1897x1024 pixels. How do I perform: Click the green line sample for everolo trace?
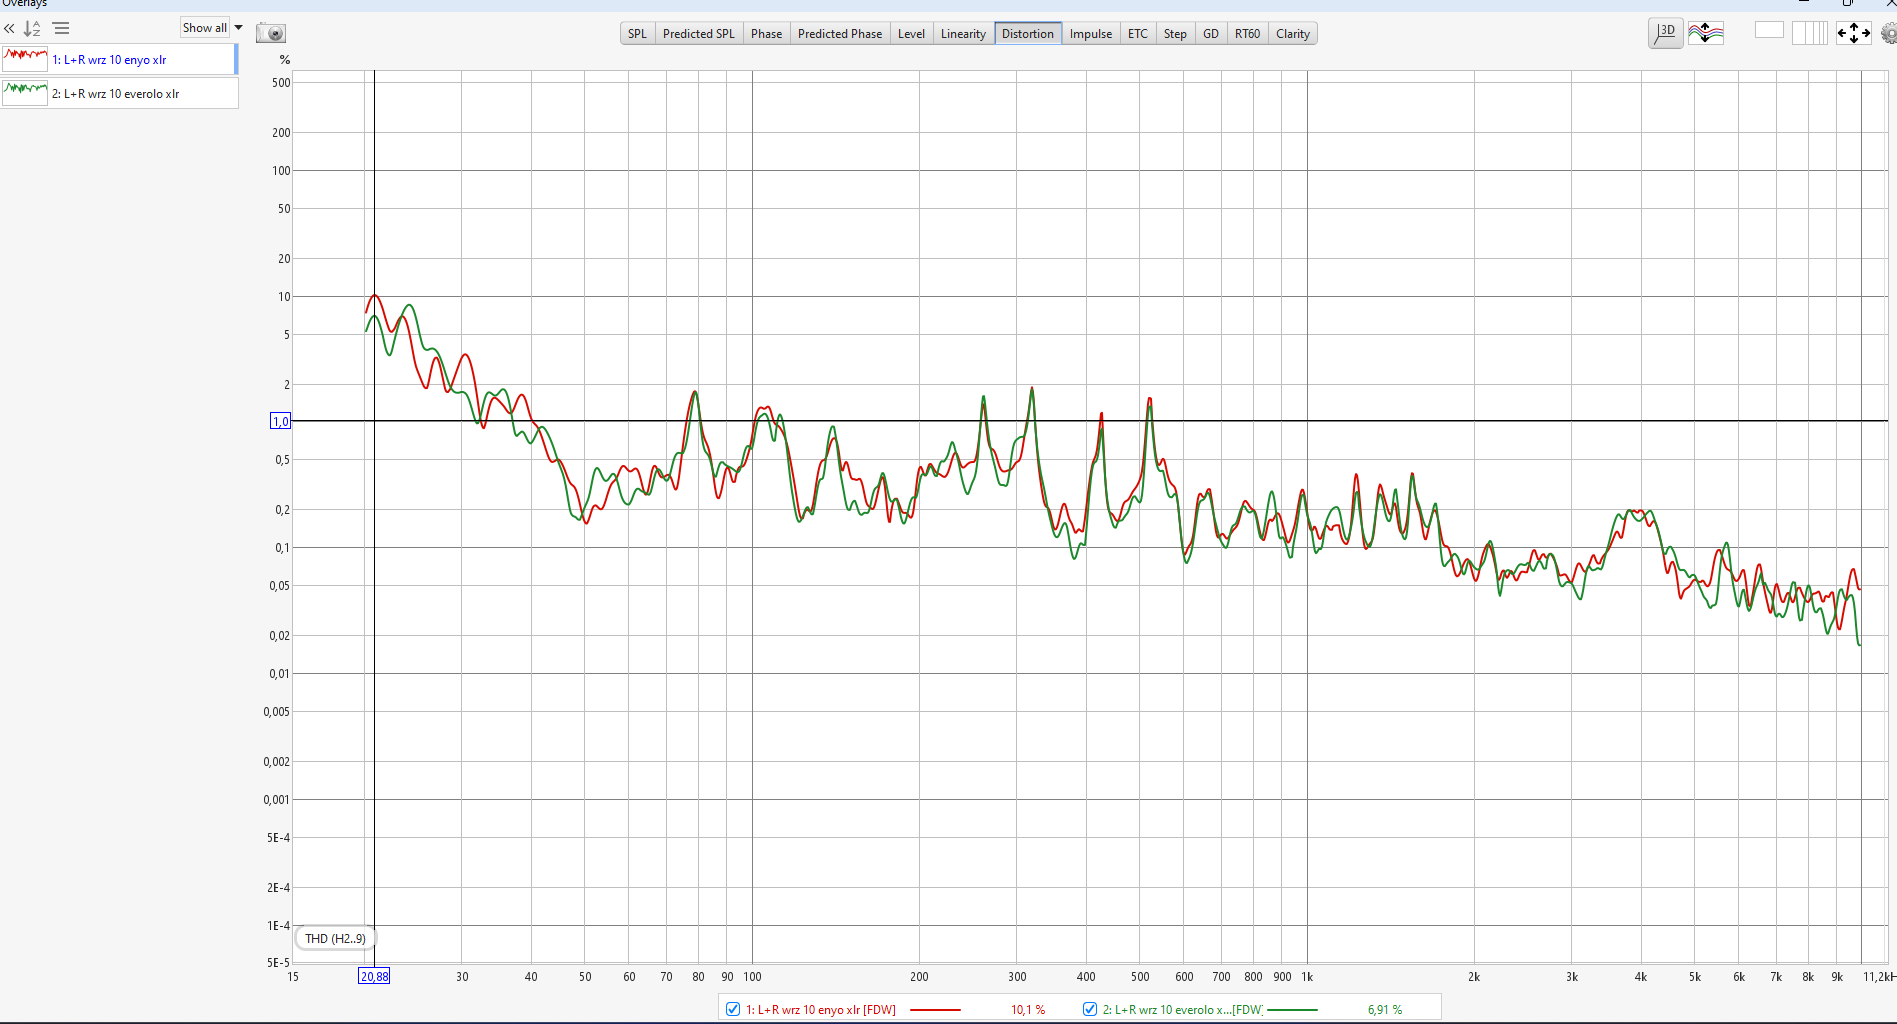[1292, 1010]
